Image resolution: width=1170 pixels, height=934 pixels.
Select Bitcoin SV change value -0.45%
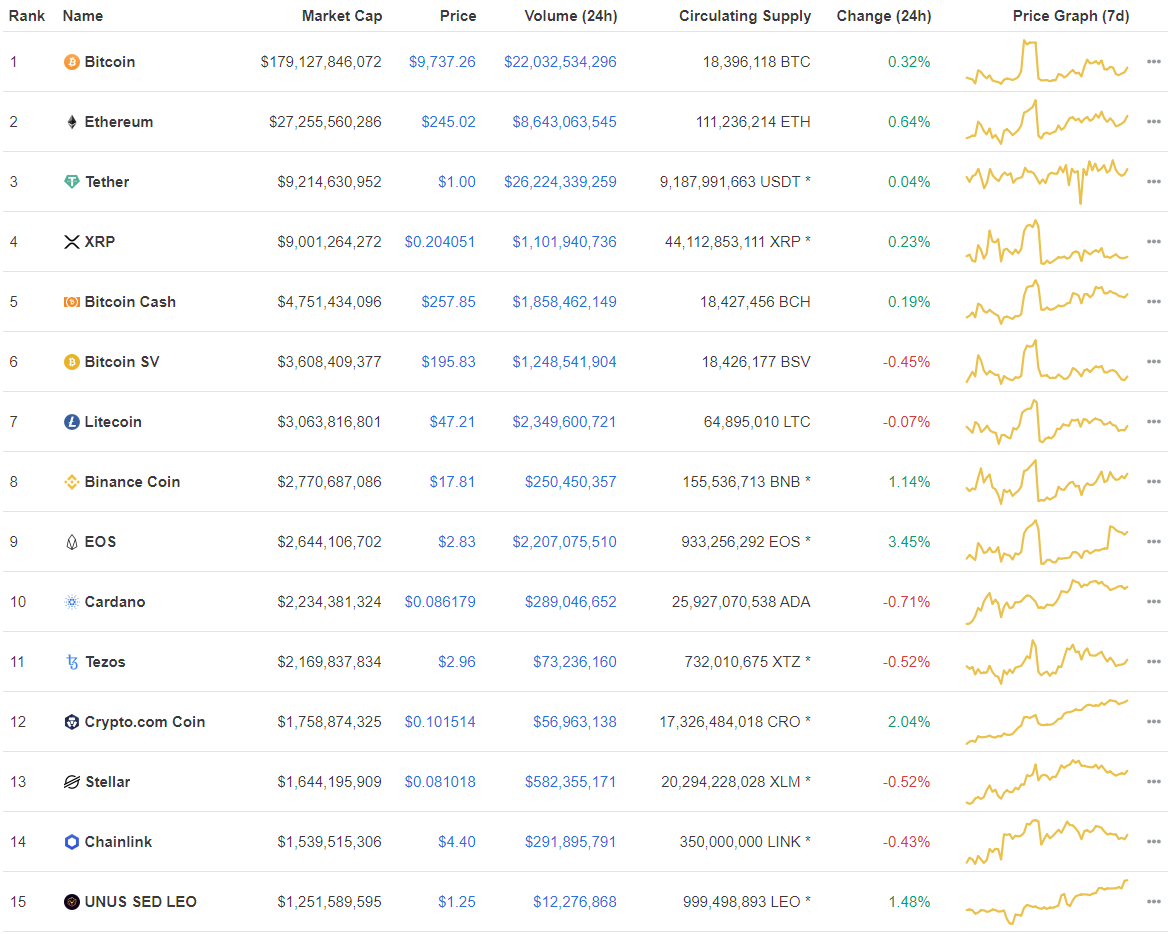pos(907,362)
